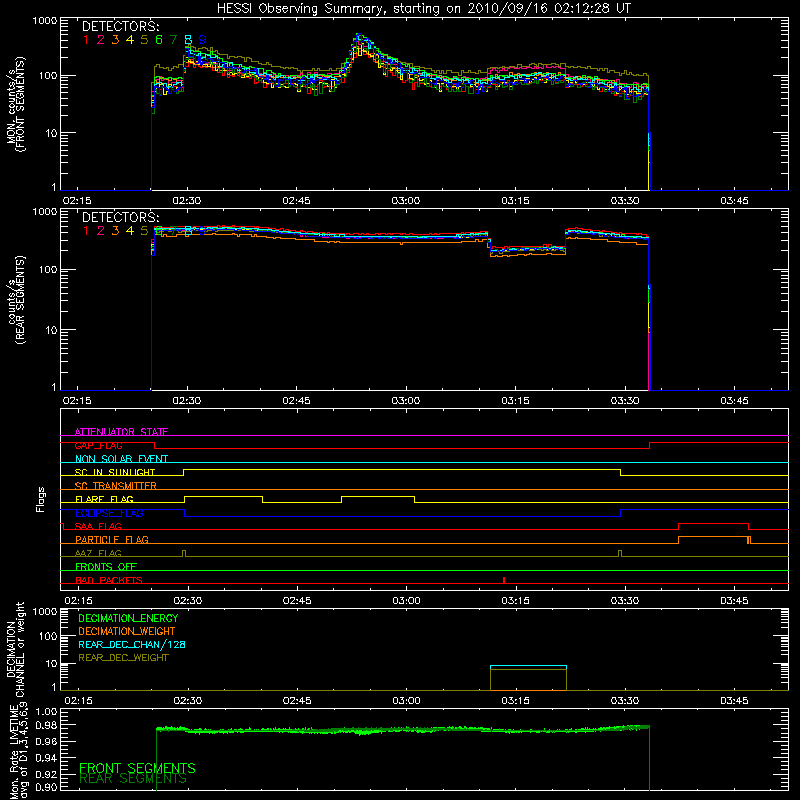Image resolution: width=800 pixels, height=800 pixels.
Task: Click the 10 y-axis value on rear segments plot
Action: [x=51, y=330]
